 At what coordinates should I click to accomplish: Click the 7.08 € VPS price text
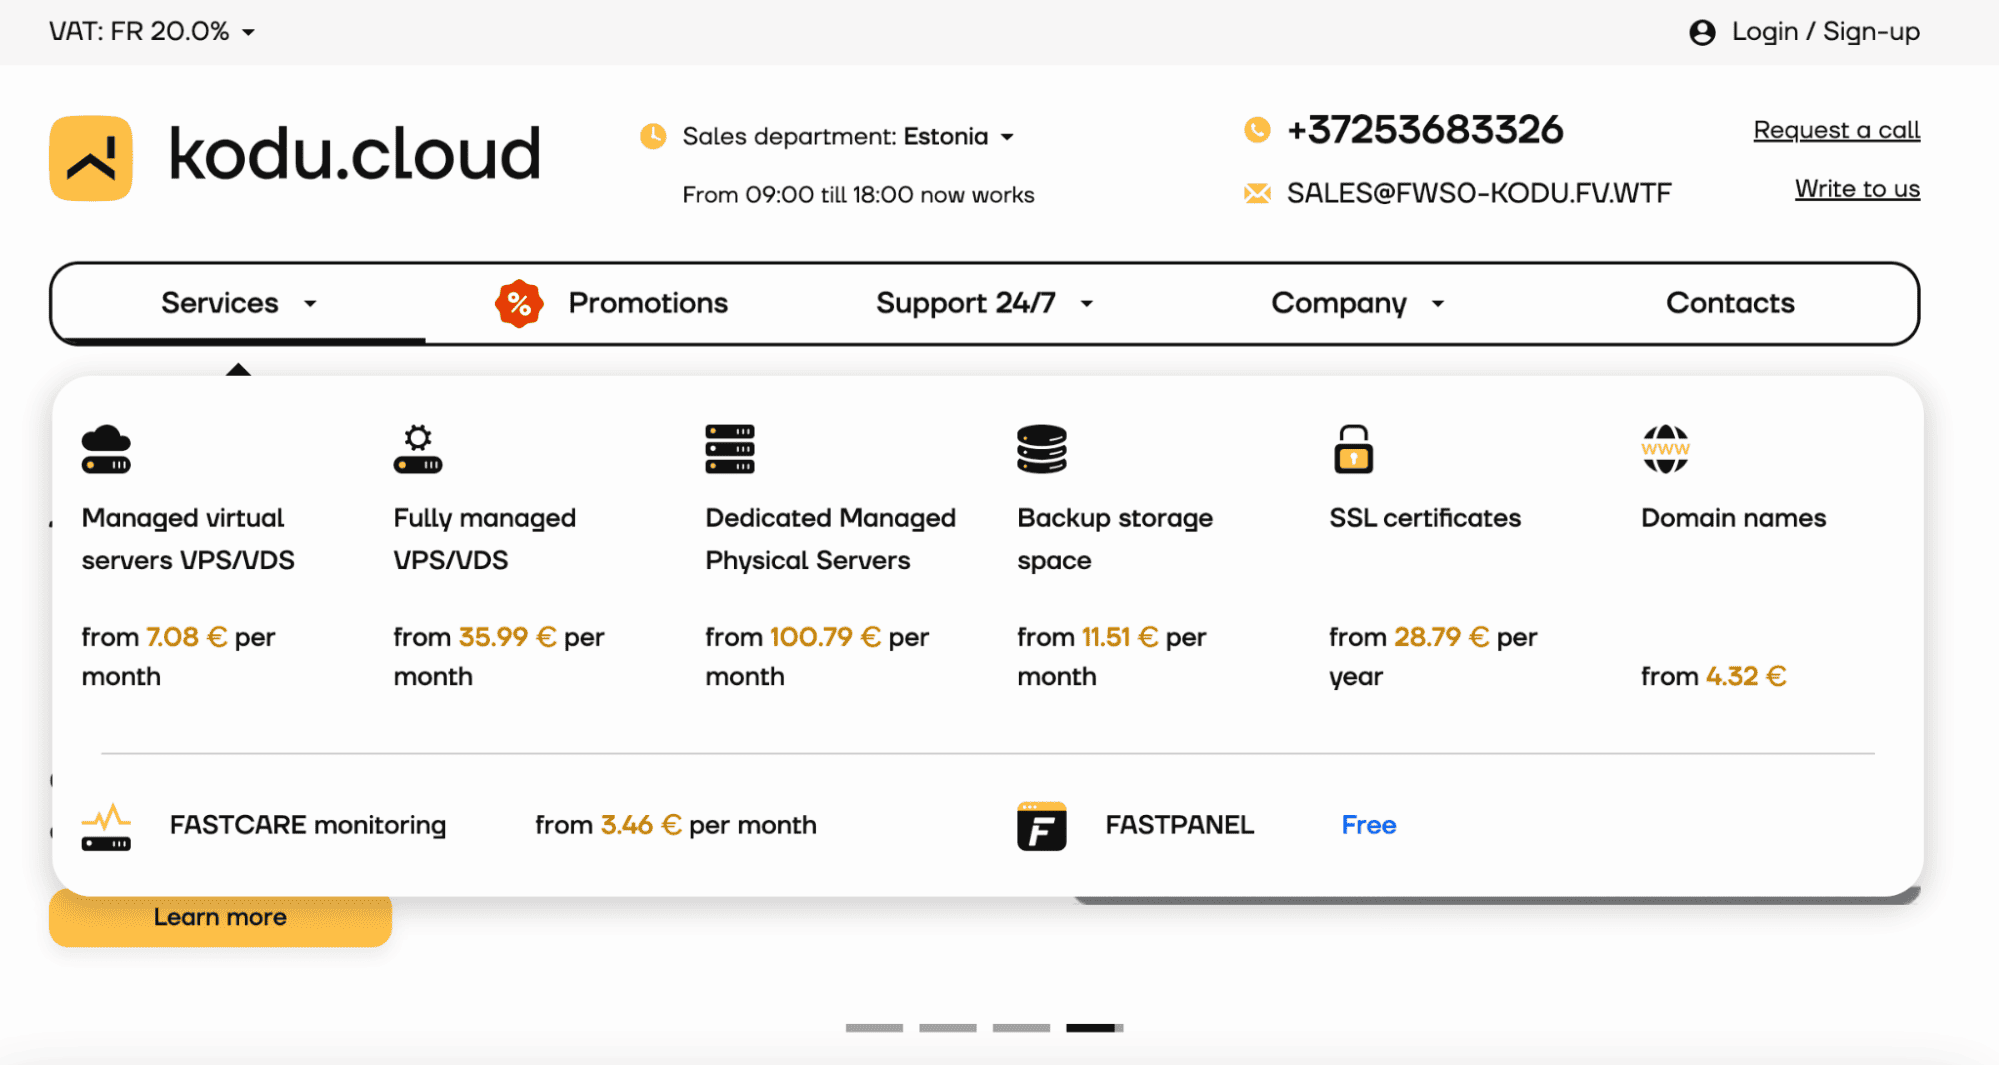tap(187, 637)
